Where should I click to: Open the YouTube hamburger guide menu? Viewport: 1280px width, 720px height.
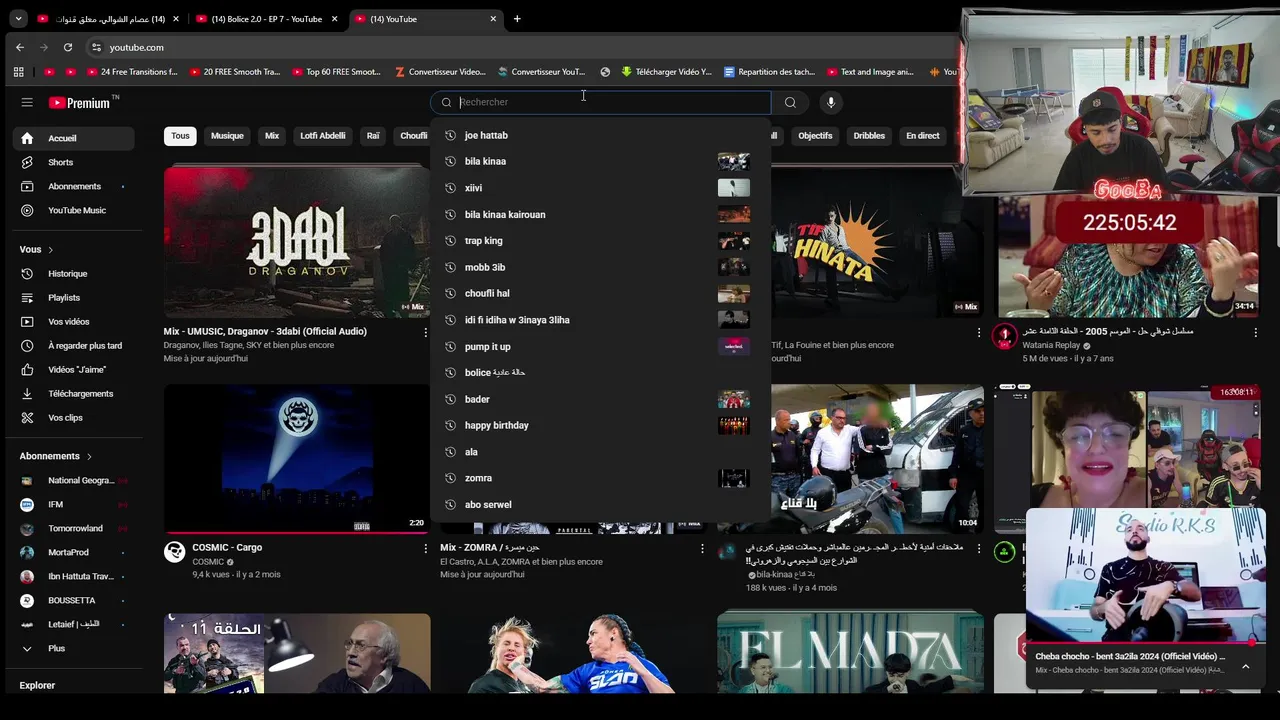point(27,102)
